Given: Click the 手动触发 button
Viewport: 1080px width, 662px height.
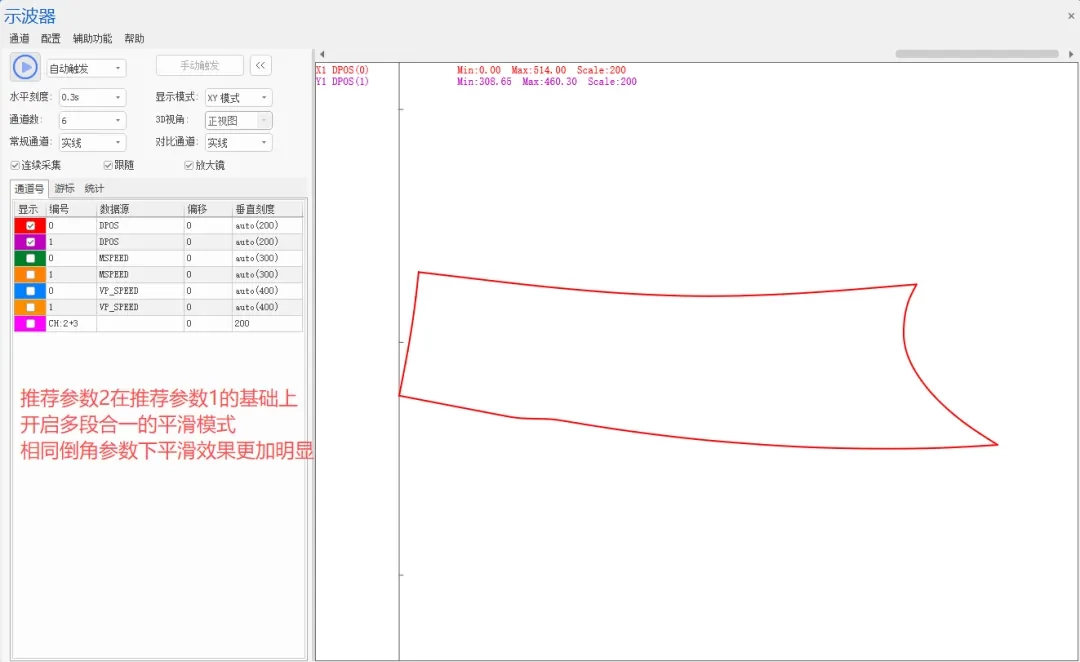Looking at the screenshot, I should [200, 65].
